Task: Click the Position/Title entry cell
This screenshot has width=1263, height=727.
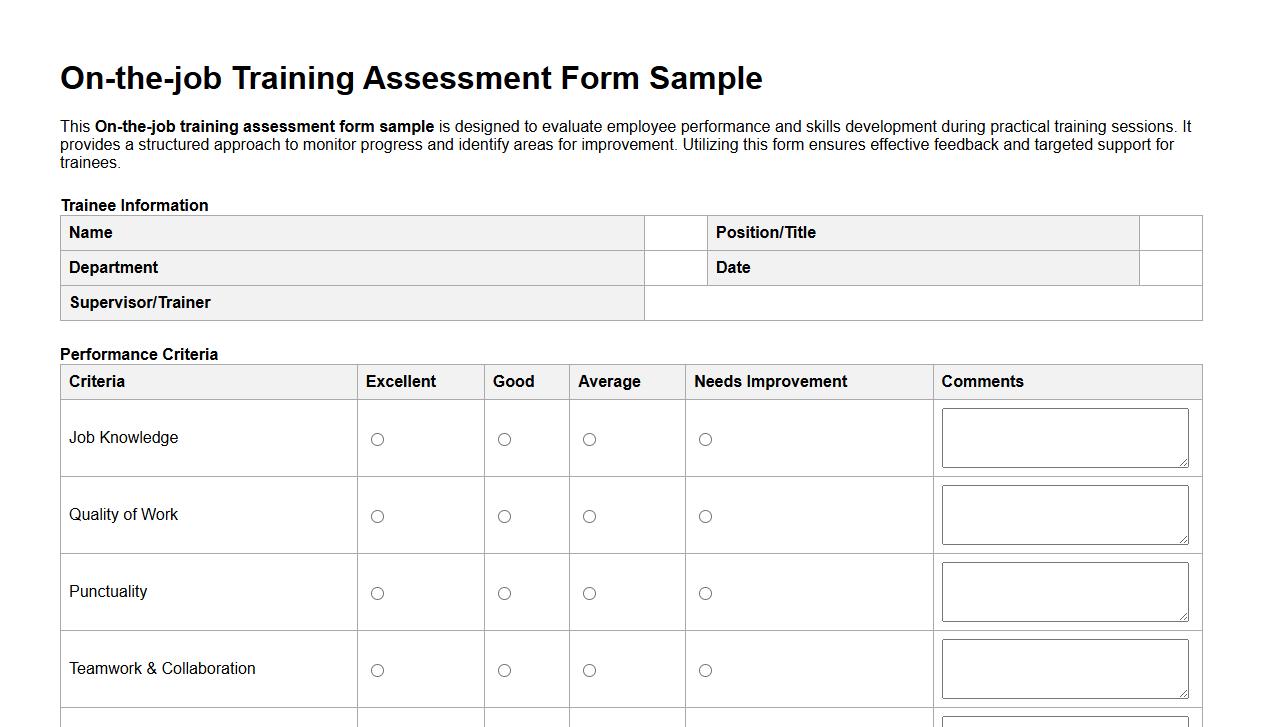Action: (1169, 232)
